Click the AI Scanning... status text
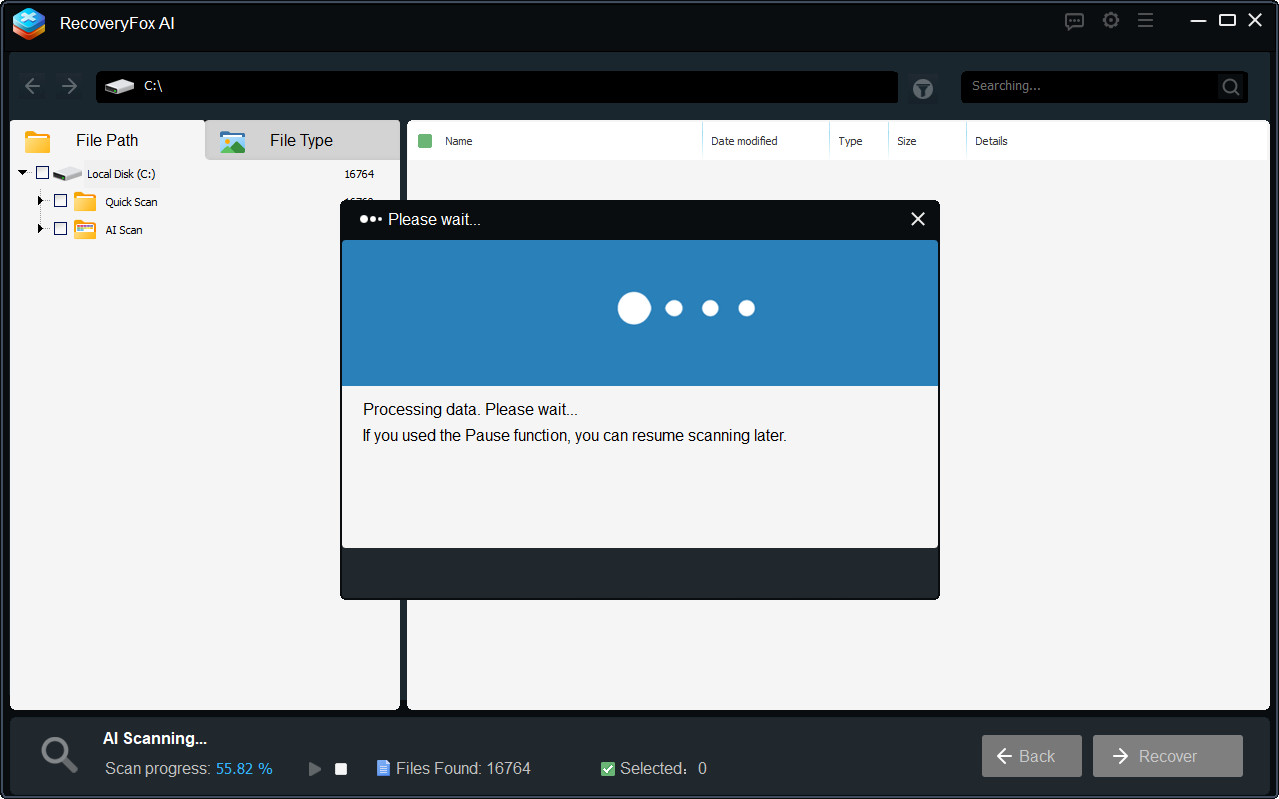This screenshot has width=1279, height=799. 155,739
